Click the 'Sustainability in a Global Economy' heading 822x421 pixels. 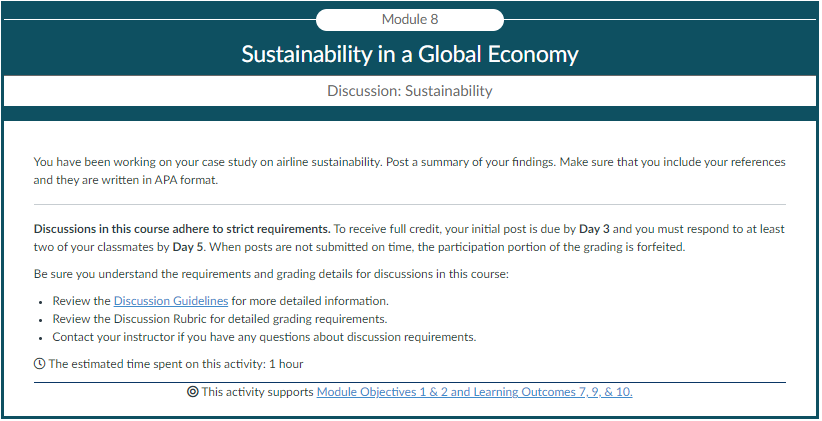pos(410,54)
